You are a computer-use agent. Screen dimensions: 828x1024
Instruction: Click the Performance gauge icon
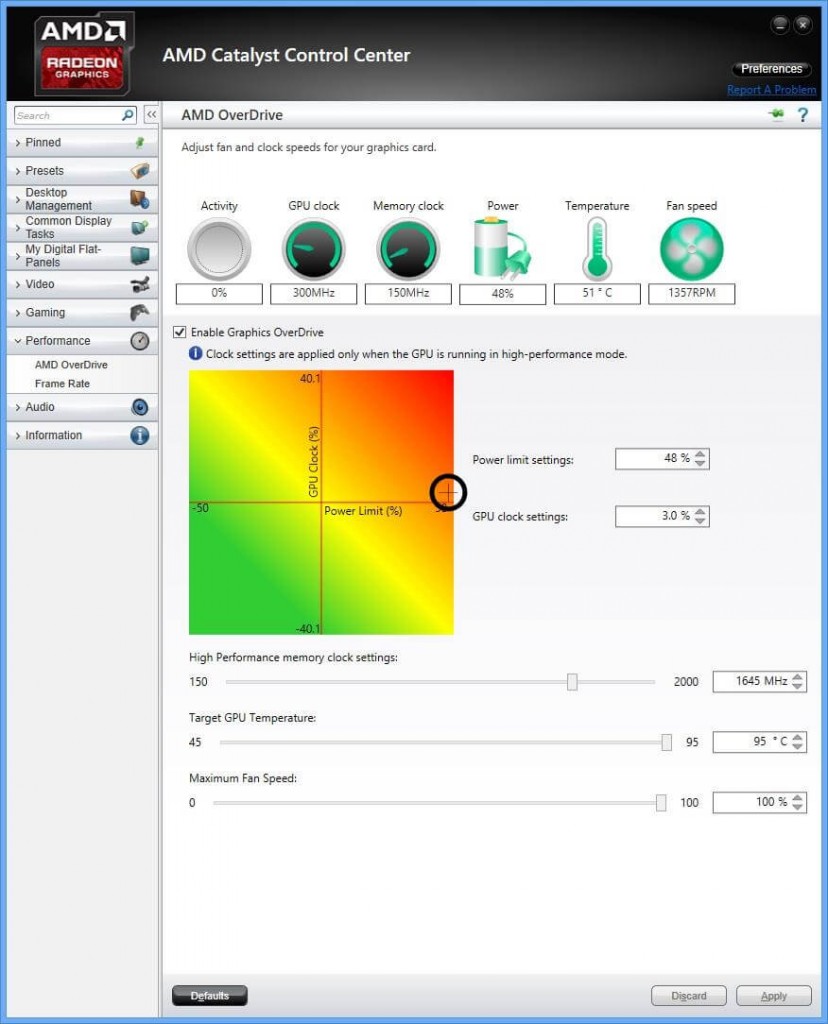(x=140, y=341)
